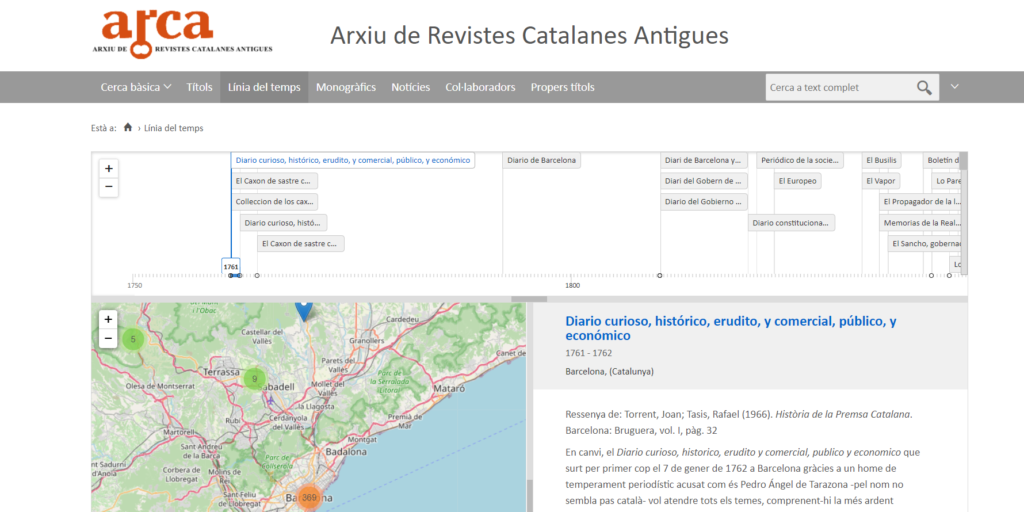The width and height of the screenshot is (1024, 512).
Task: Zoom in on the timeline
Action: point(108,168)
